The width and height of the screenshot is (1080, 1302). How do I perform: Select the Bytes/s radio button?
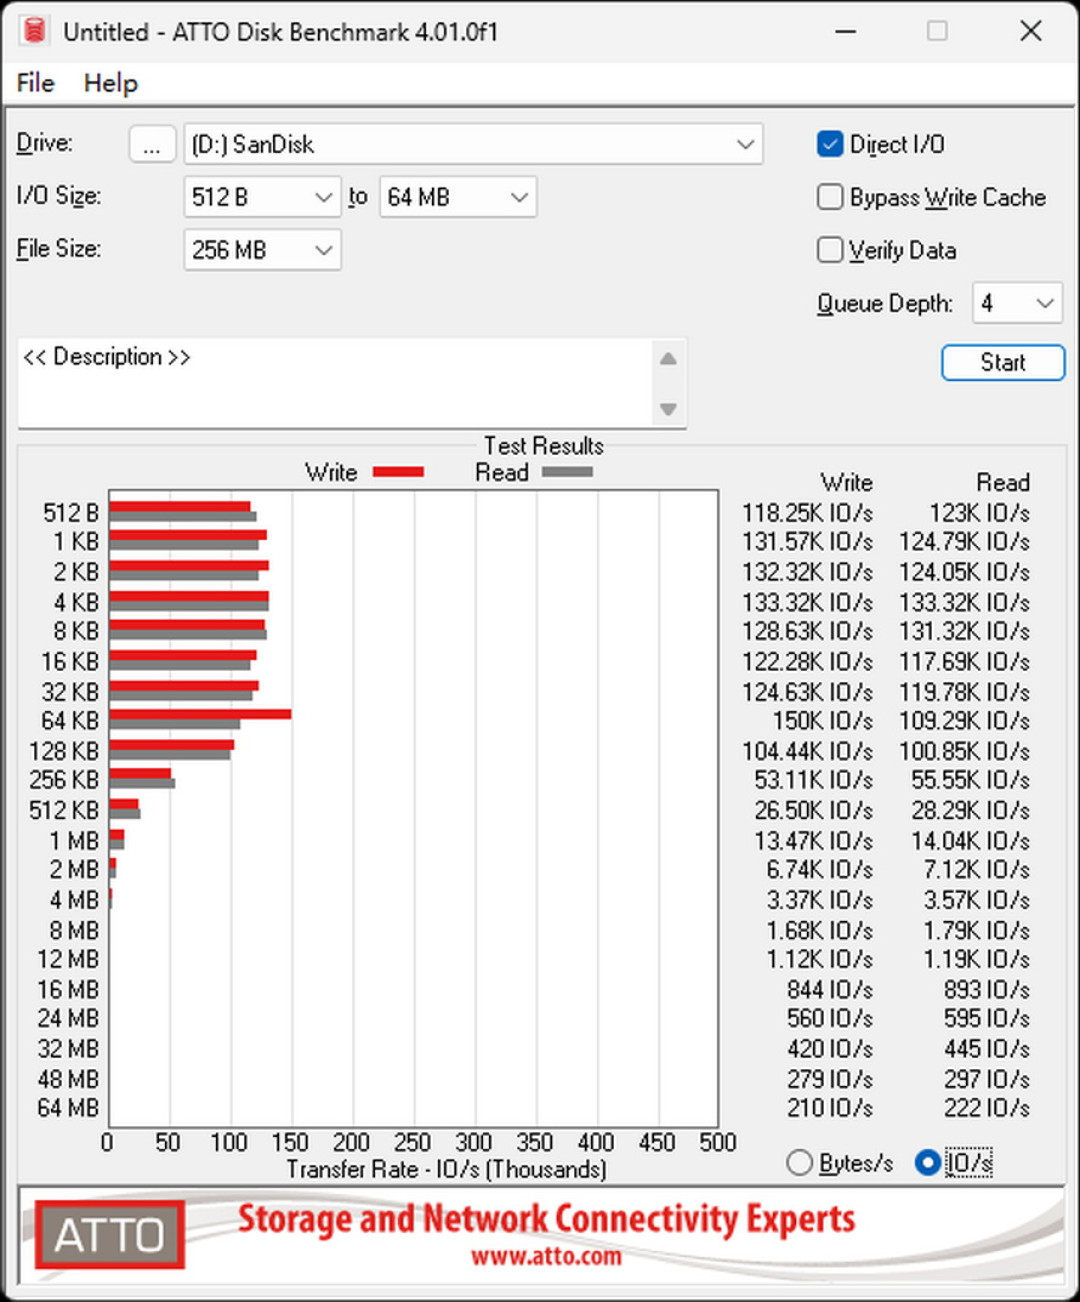(x=799, y=1162)
